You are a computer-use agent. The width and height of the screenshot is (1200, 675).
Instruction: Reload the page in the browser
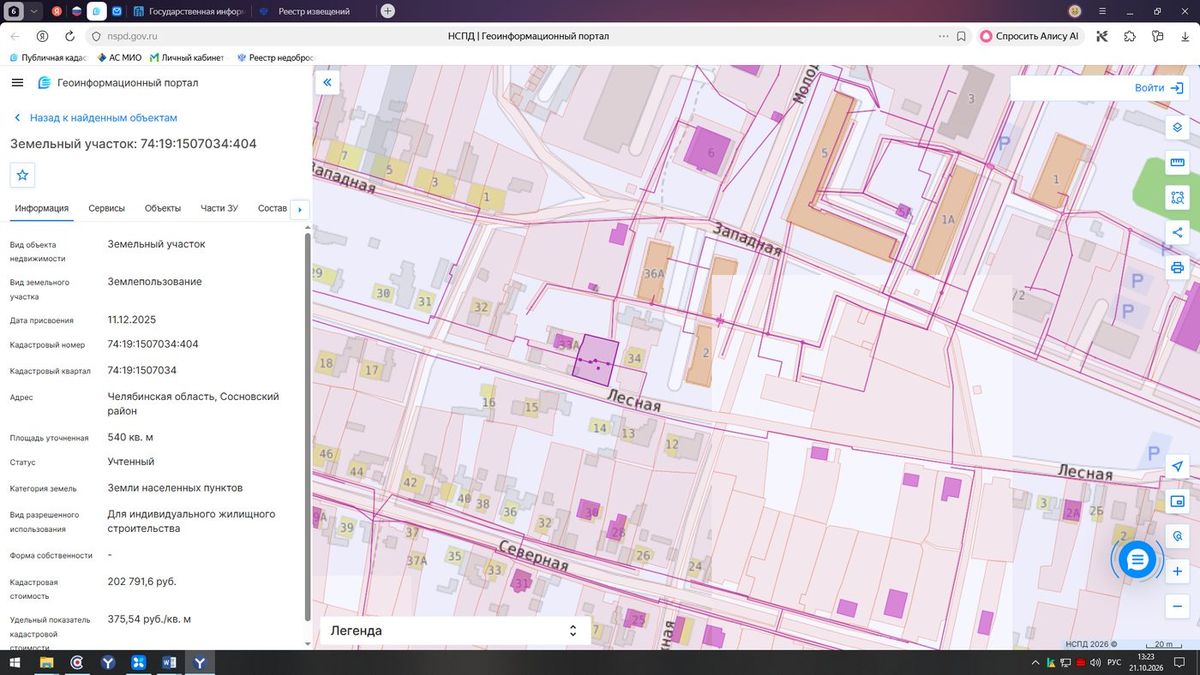click(x=69, y=36)
